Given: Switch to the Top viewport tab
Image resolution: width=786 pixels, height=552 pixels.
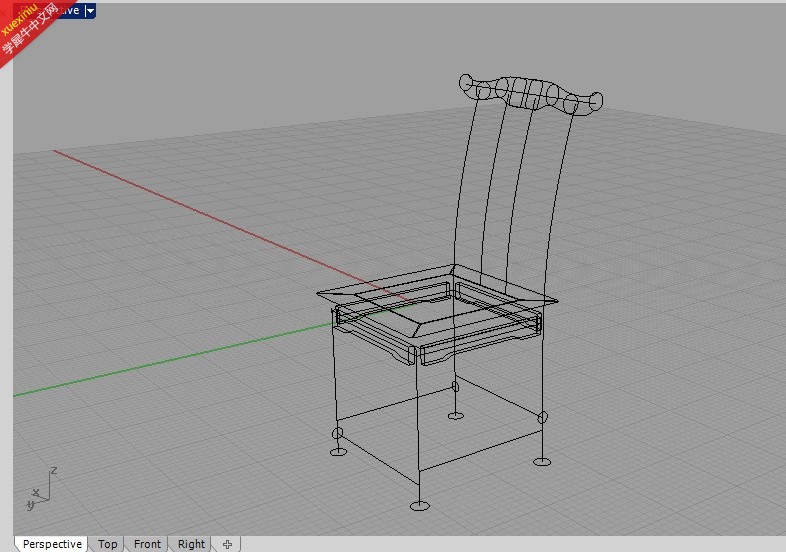Looking at the screenshot, I should coord(107,544).
